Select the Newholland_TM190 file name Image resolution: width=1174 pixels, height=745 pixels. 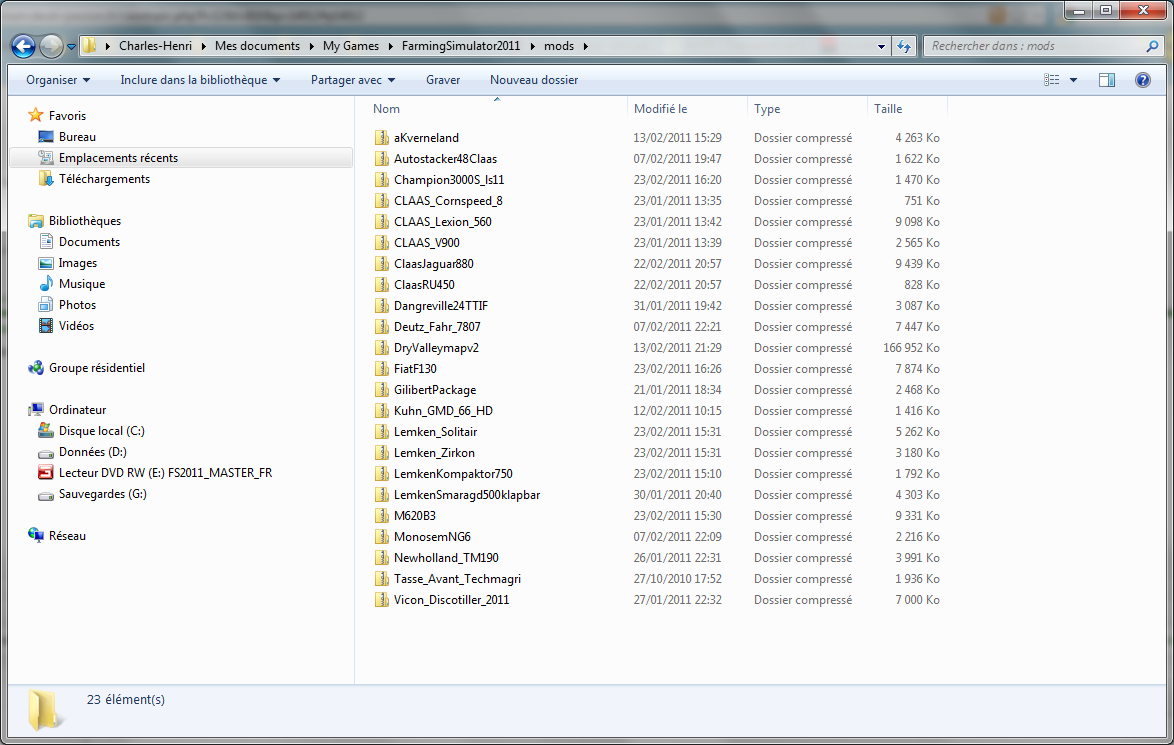tap(446, 558)
